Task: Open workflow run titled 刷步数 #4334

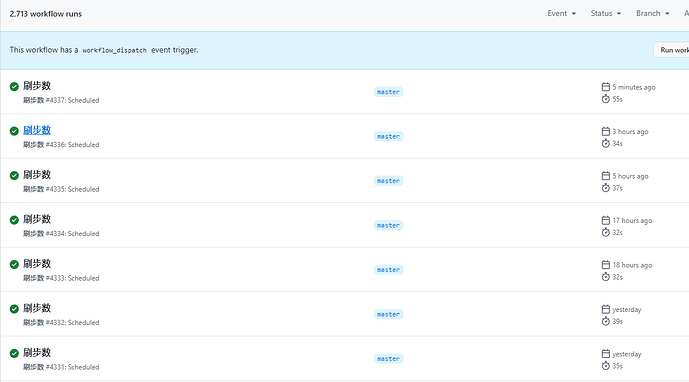Action: [37, 219]
